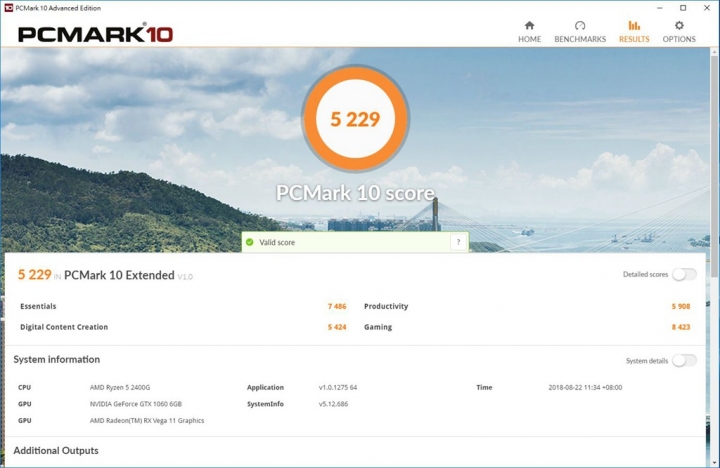Click the Productivity label
720x468 pixels.
(386, 306)
